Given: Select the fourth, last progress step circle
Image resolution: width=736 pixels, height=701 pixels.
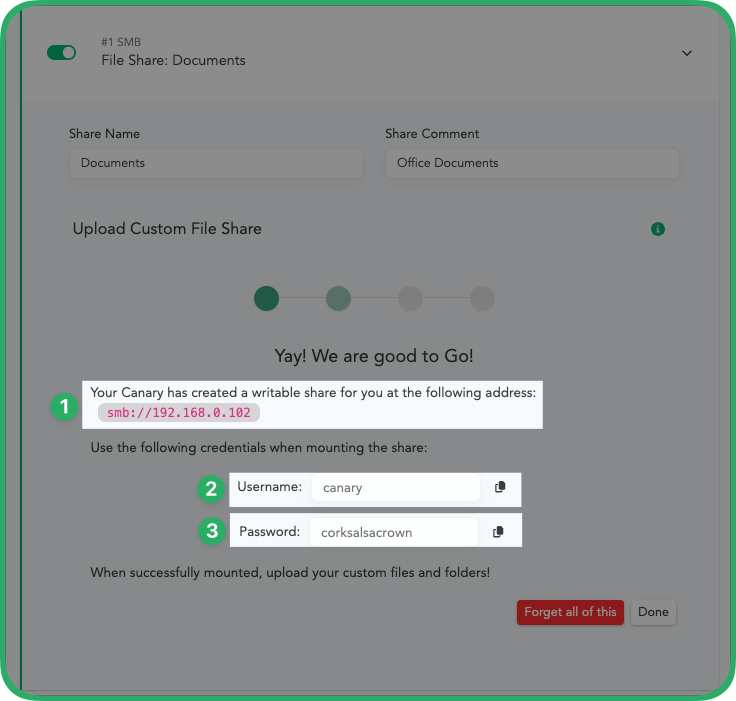Looking at the screenshot, I should pos(482,298).
